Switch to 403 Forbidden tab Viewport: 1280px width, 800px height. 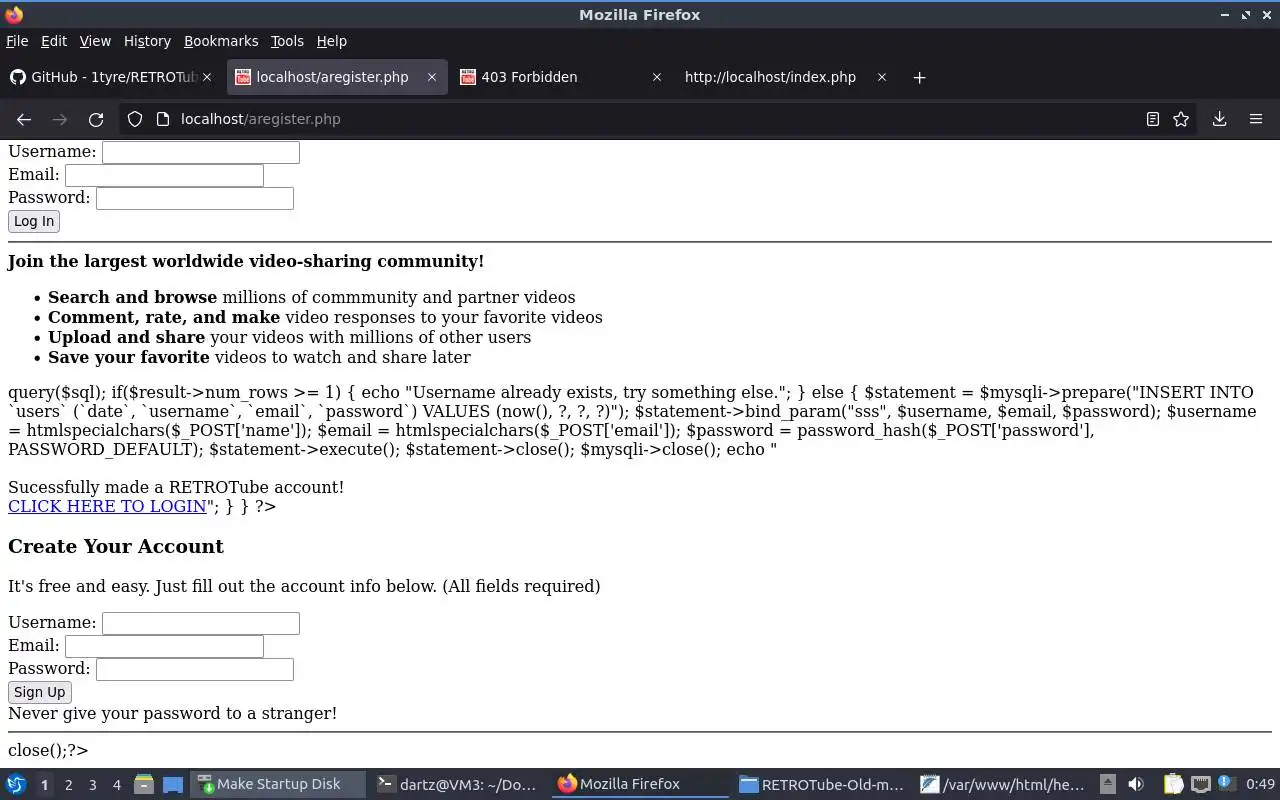pyautogui.click(x=561, y=77)
